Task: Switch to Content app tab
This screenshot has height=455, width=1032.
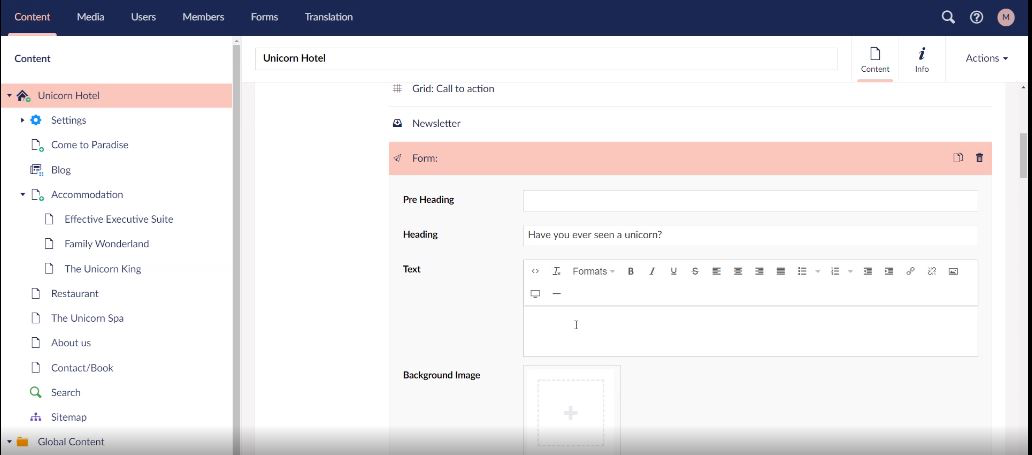Action: pyautogui.click(x=875, y=59)
